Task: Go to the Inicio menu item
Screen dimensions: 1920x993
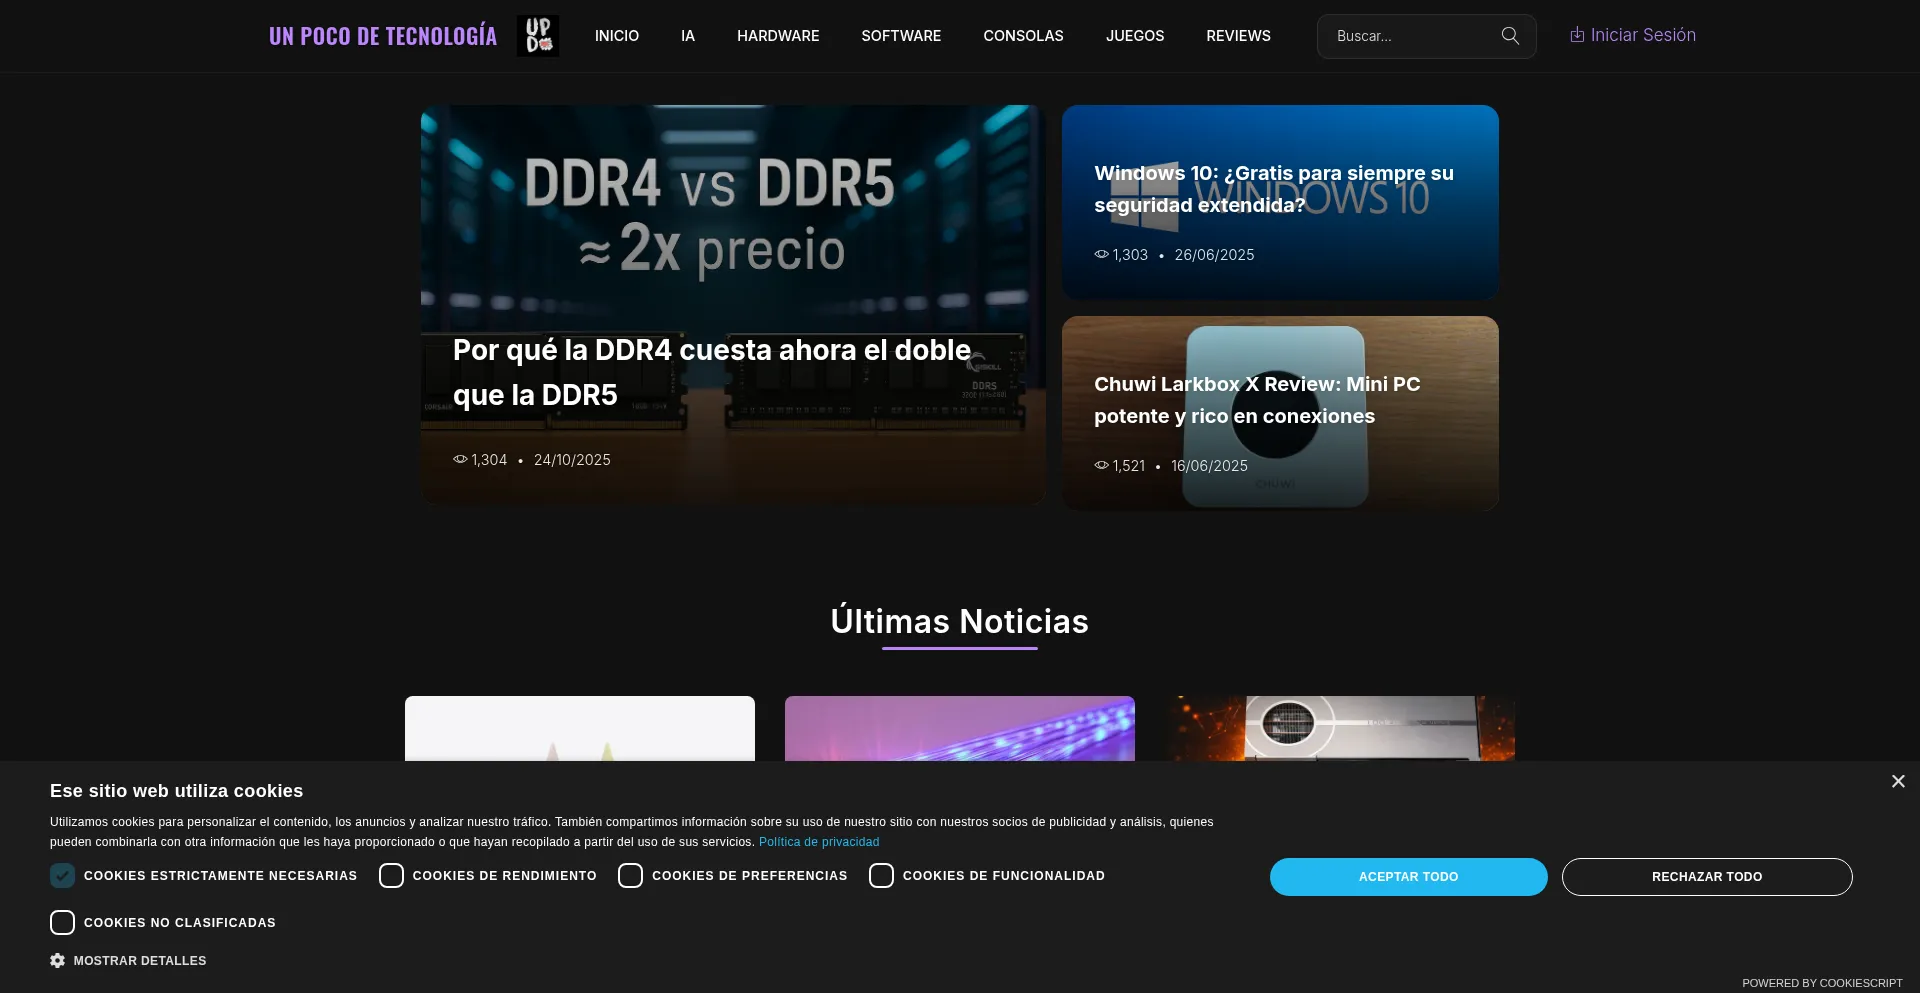Action: [617, 36]
